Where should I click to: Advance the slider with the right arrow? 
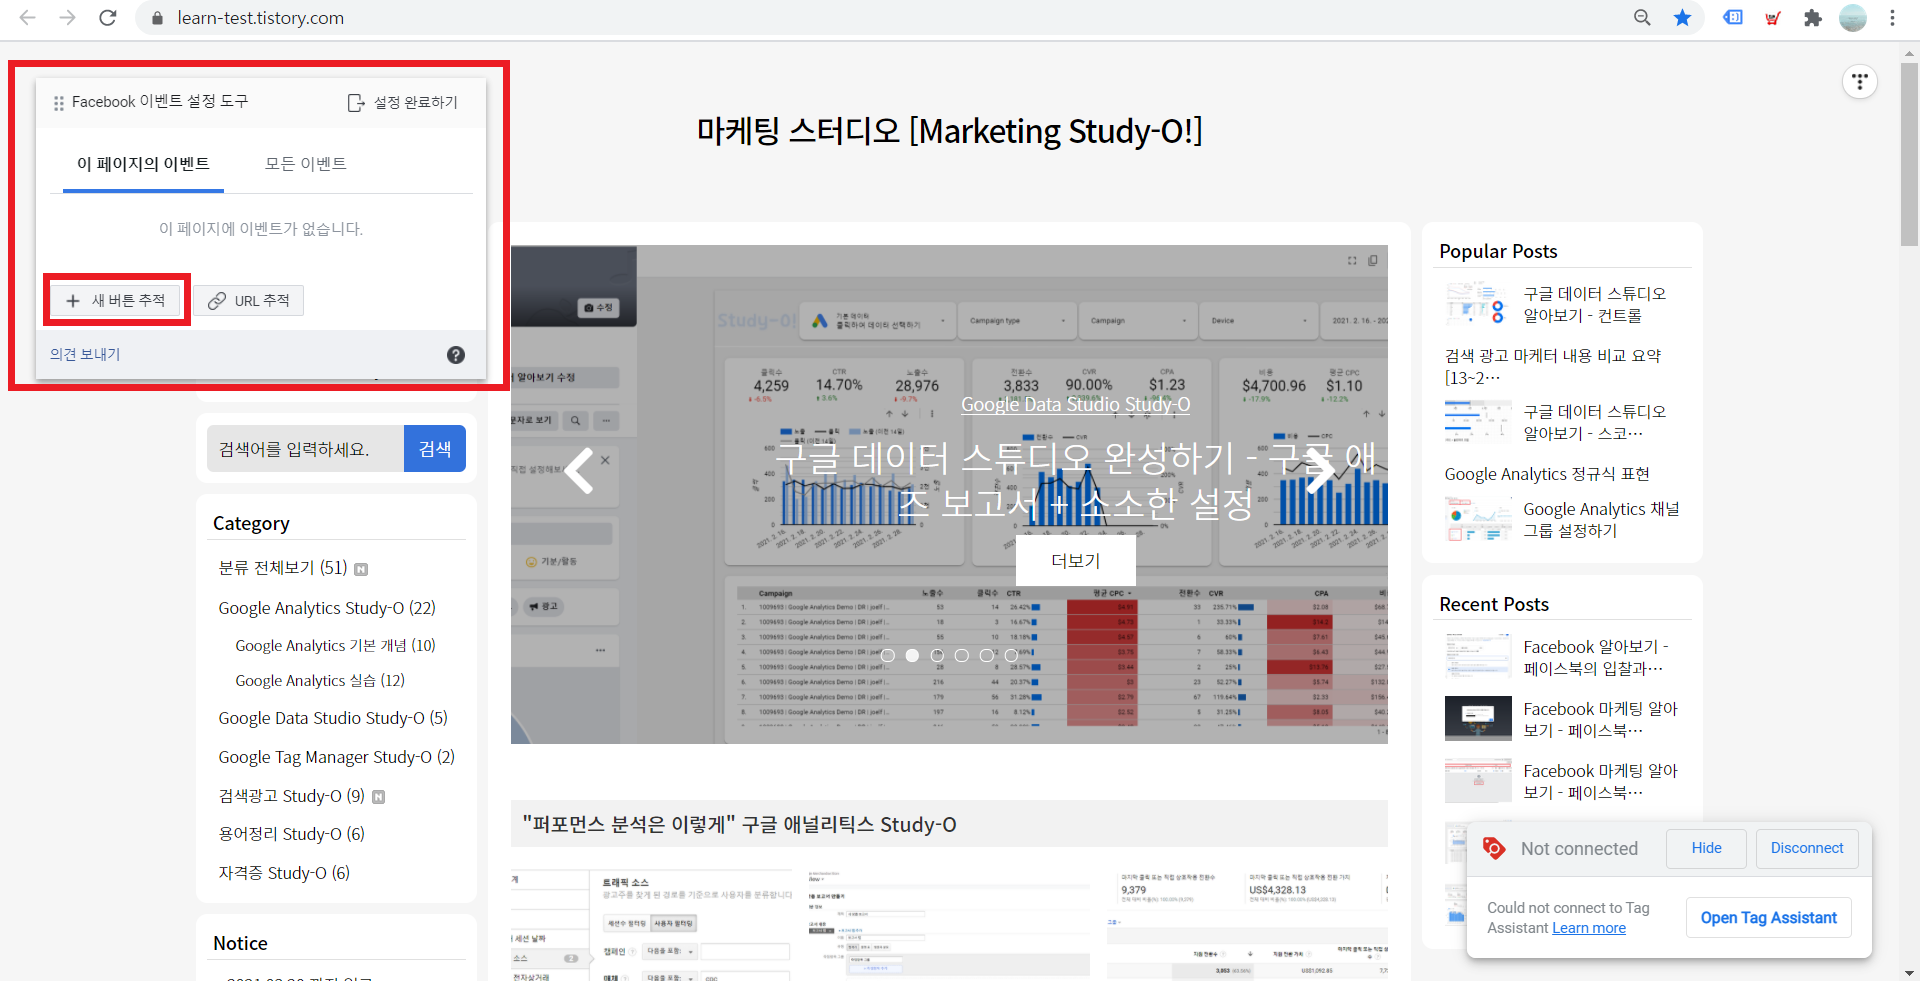point(1320,470)
